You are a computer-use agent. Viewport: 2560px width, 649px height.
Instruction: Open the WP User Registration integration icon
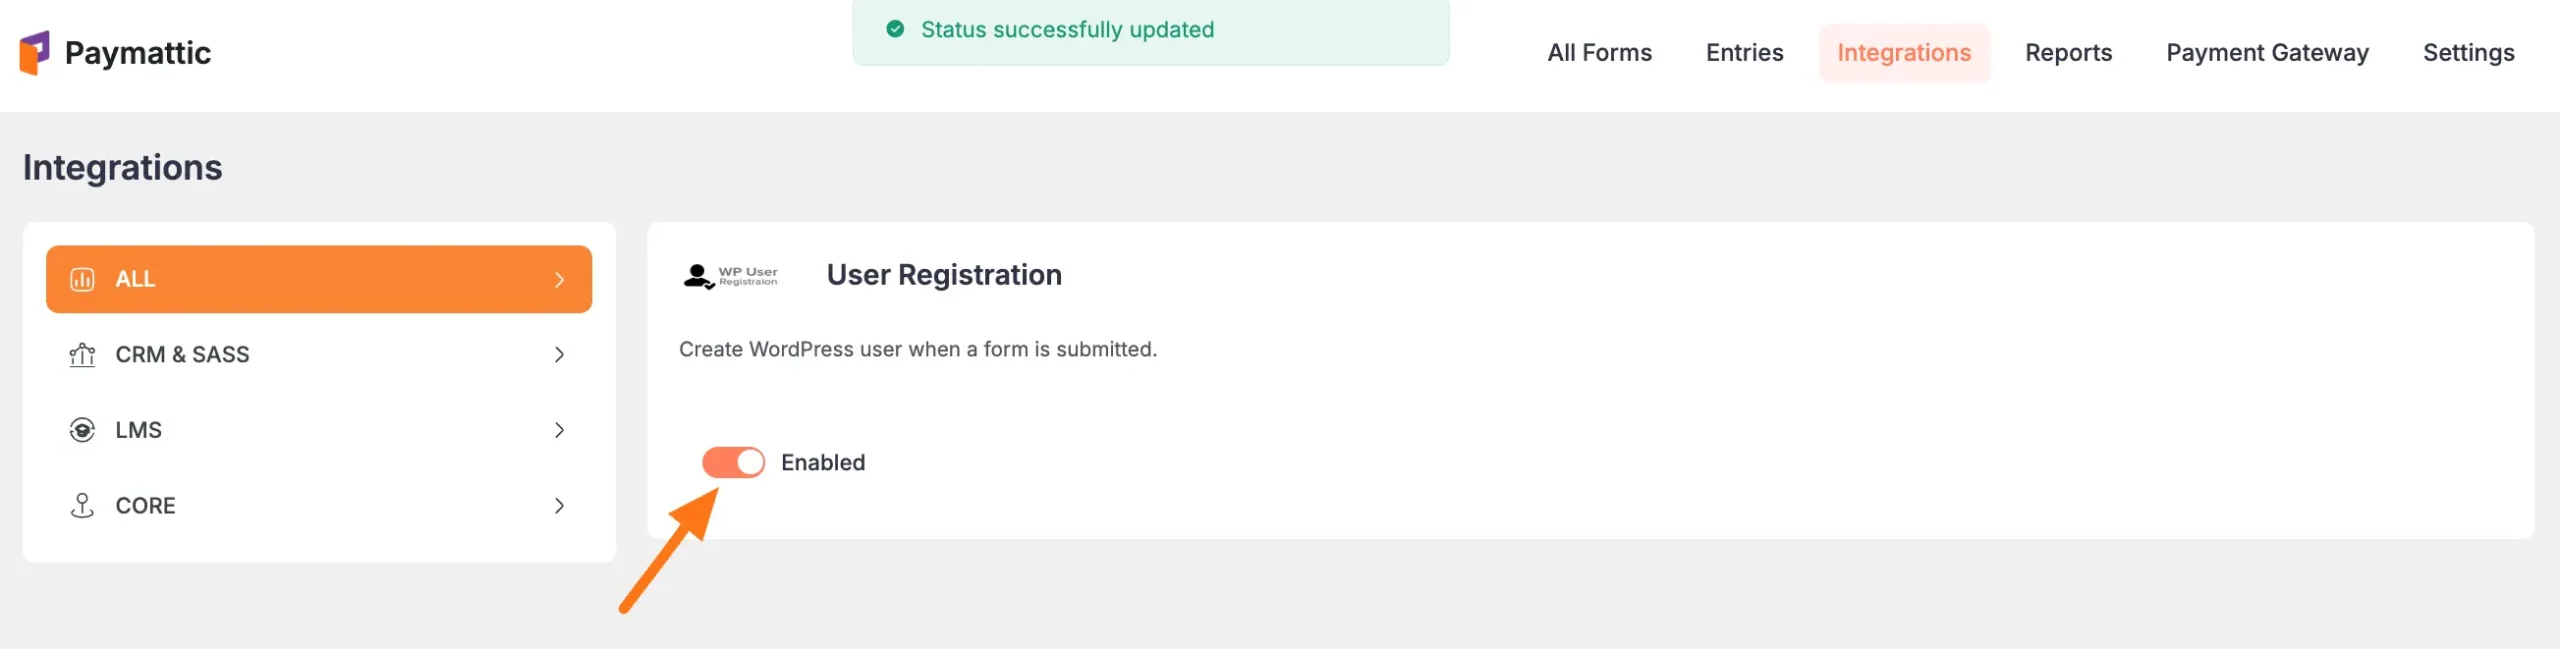click(x=730, y=276)
